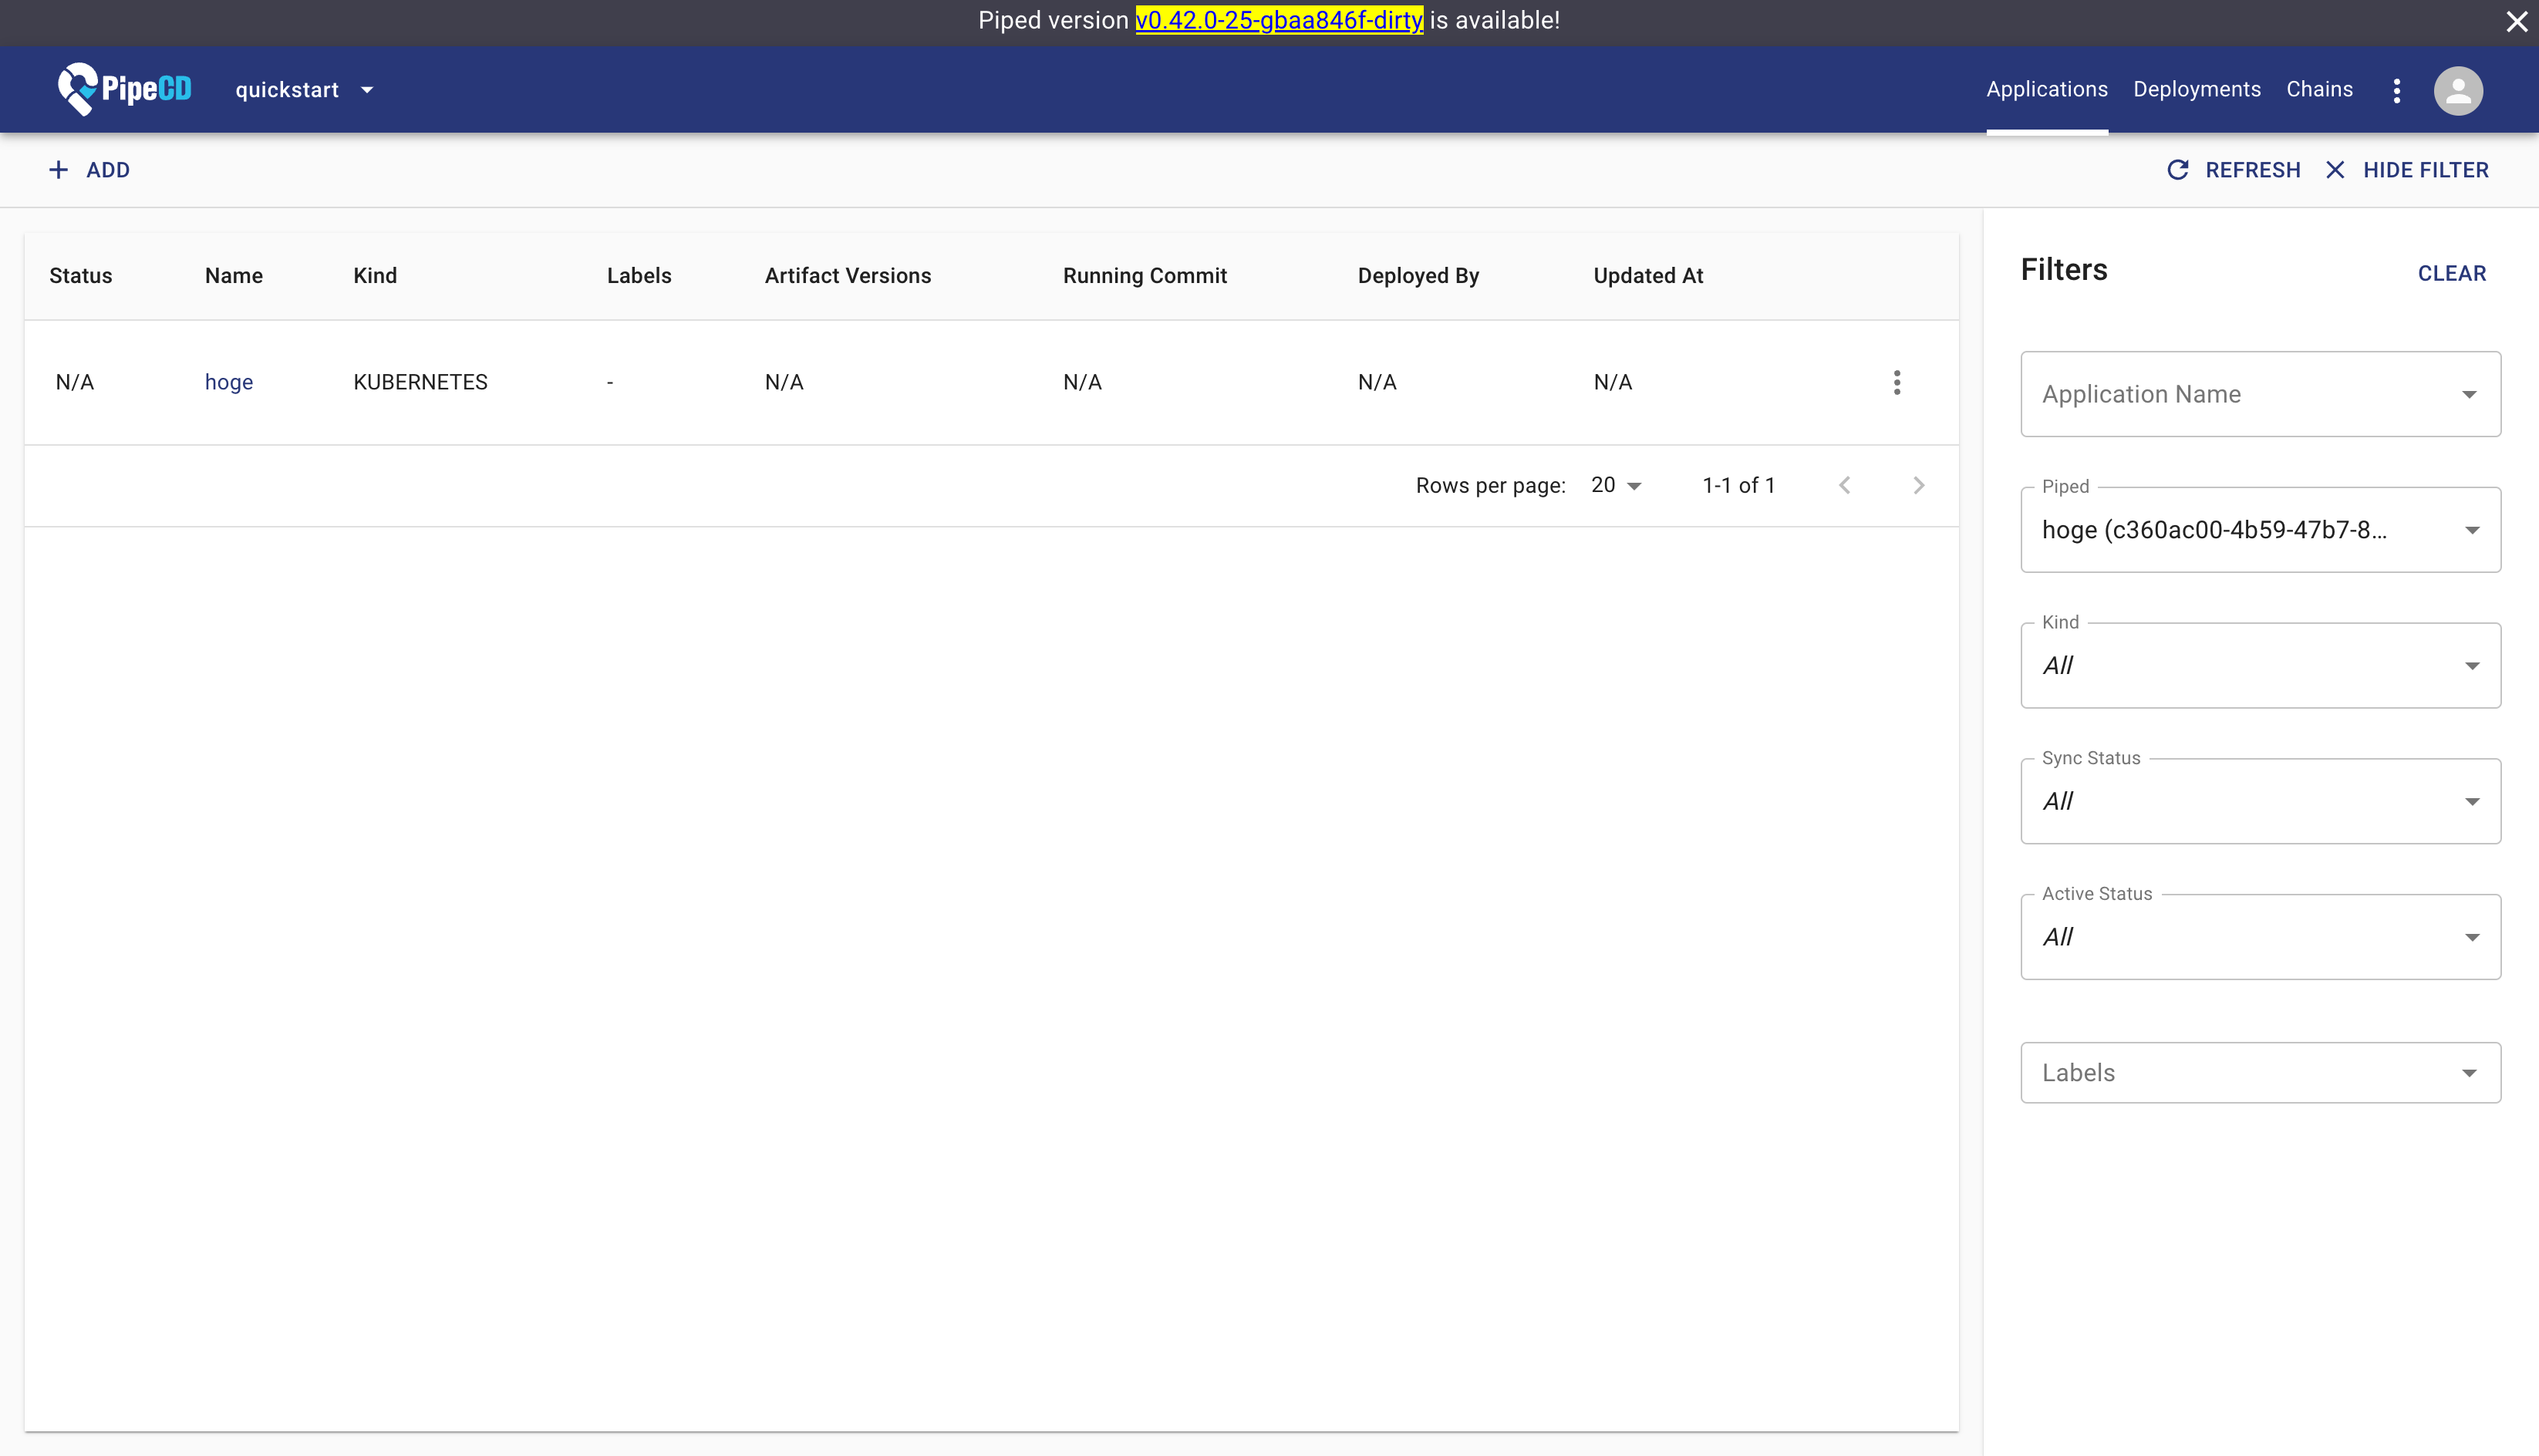
Task: Click the Labels column header
Action: click(639, 276)
